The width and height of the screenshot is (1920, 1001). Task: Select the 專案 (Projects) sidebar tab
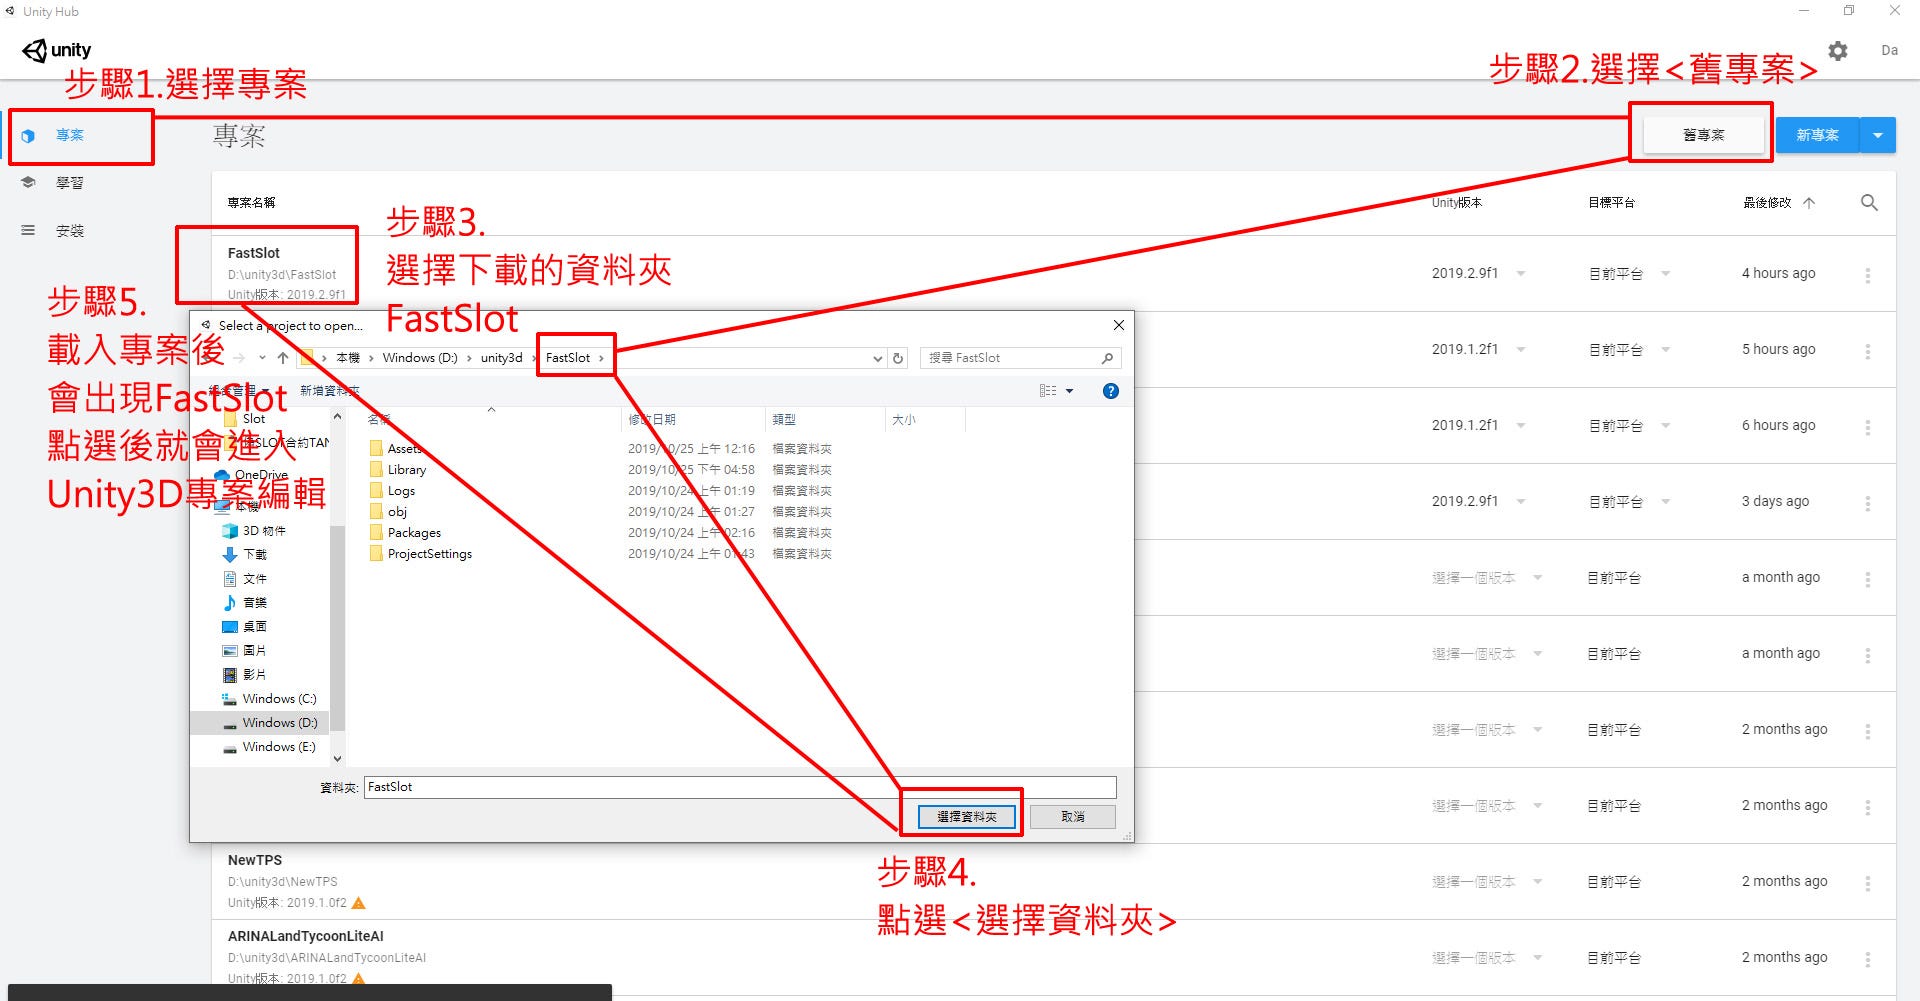70,135
